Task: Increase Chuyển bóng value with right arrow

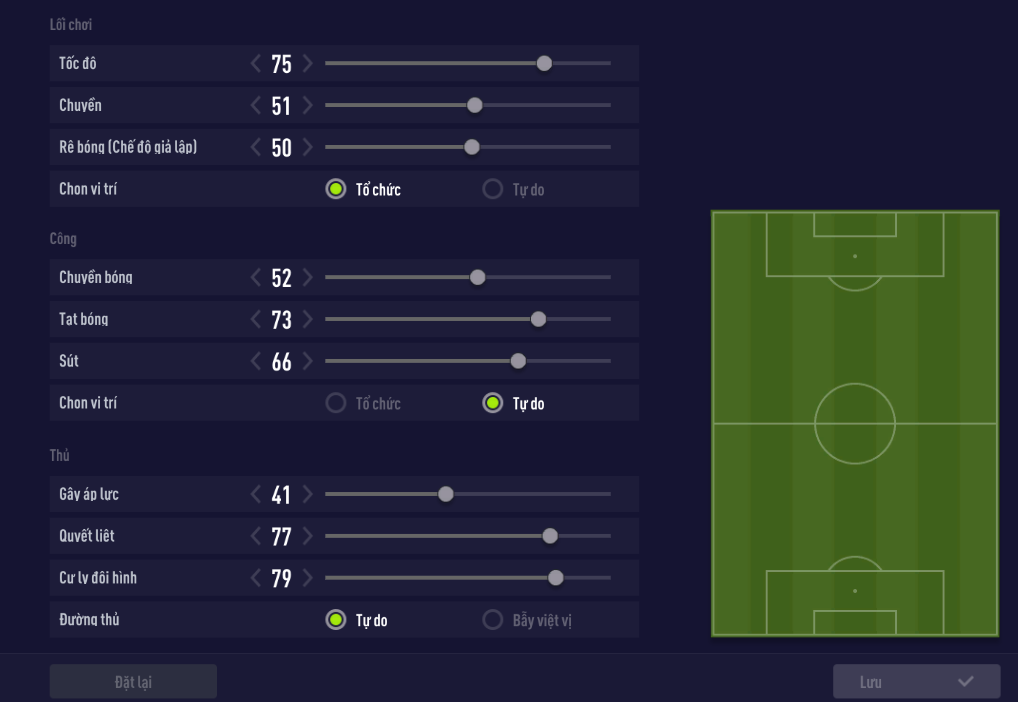Action: point(307,278)
